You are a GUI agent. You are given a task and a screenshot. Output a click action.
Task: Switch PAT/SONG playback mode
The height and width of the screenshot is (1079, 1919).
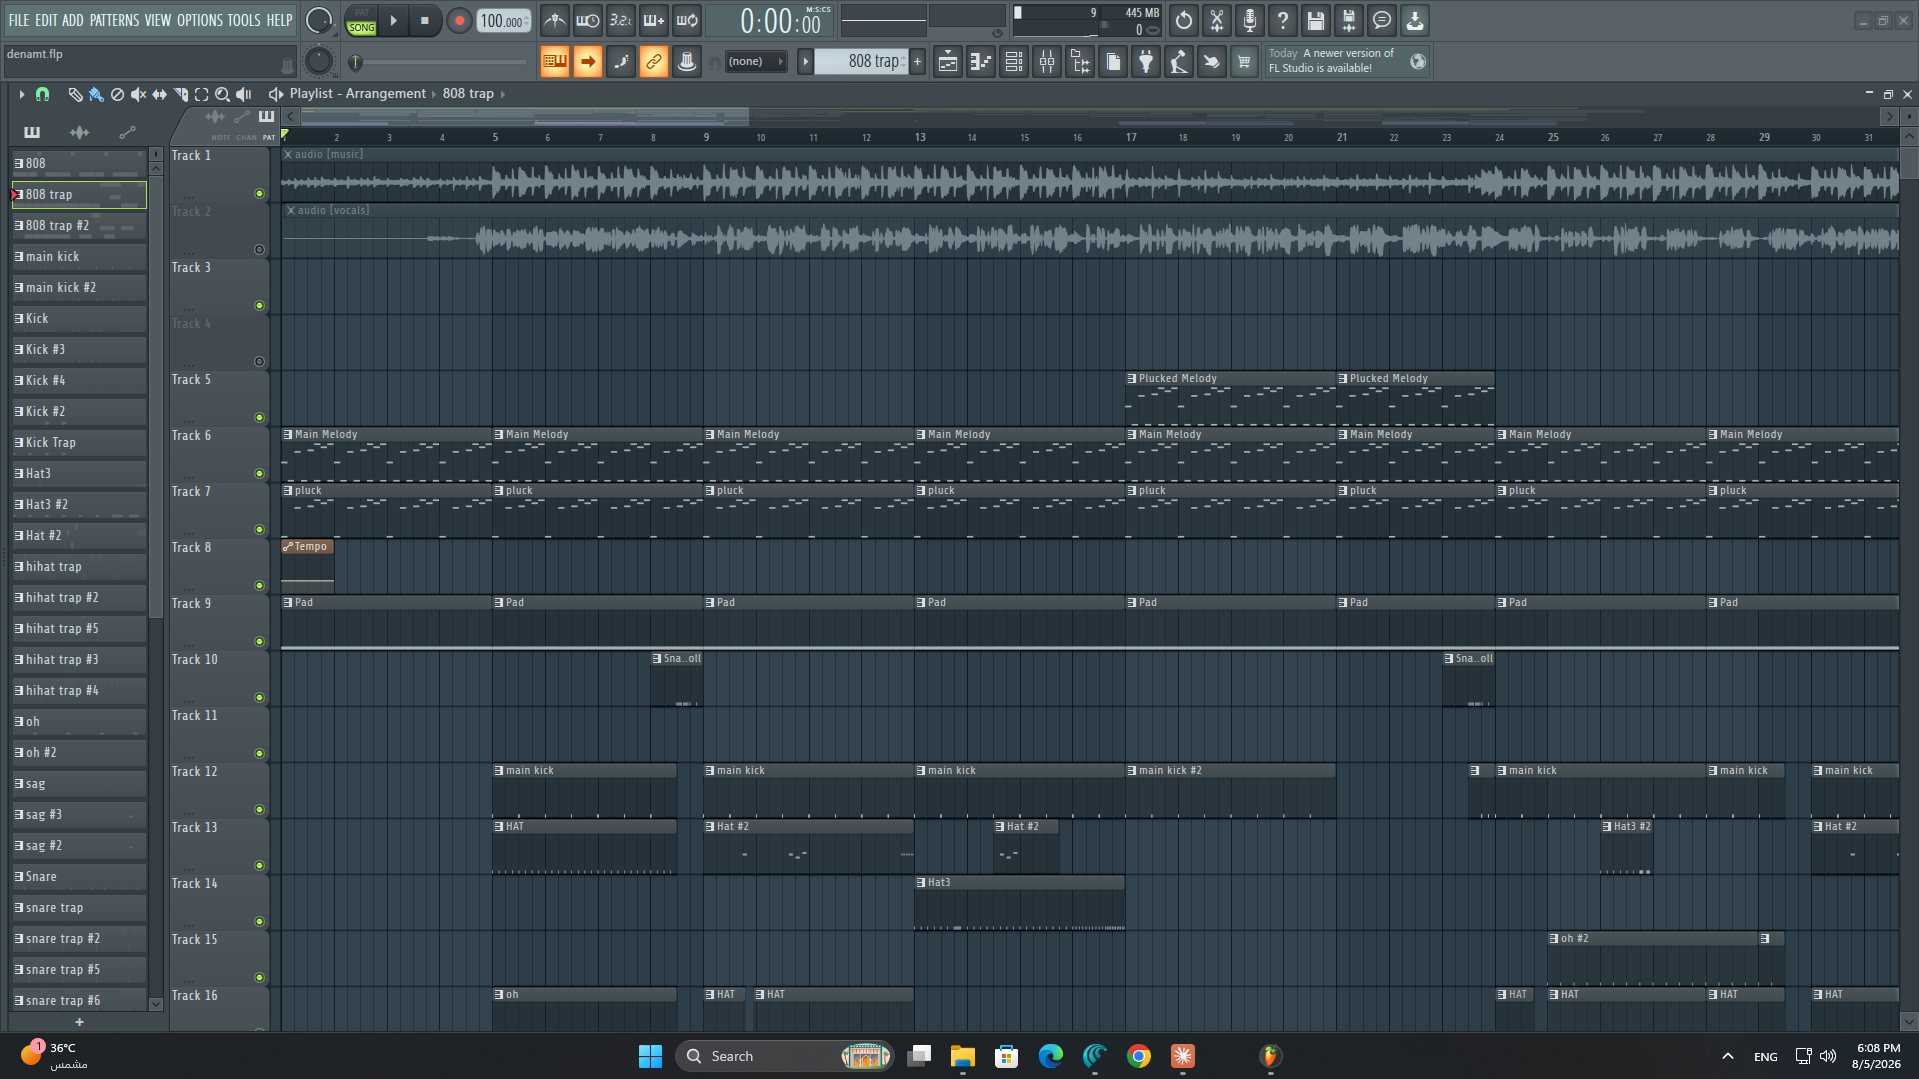click(361, 20)
